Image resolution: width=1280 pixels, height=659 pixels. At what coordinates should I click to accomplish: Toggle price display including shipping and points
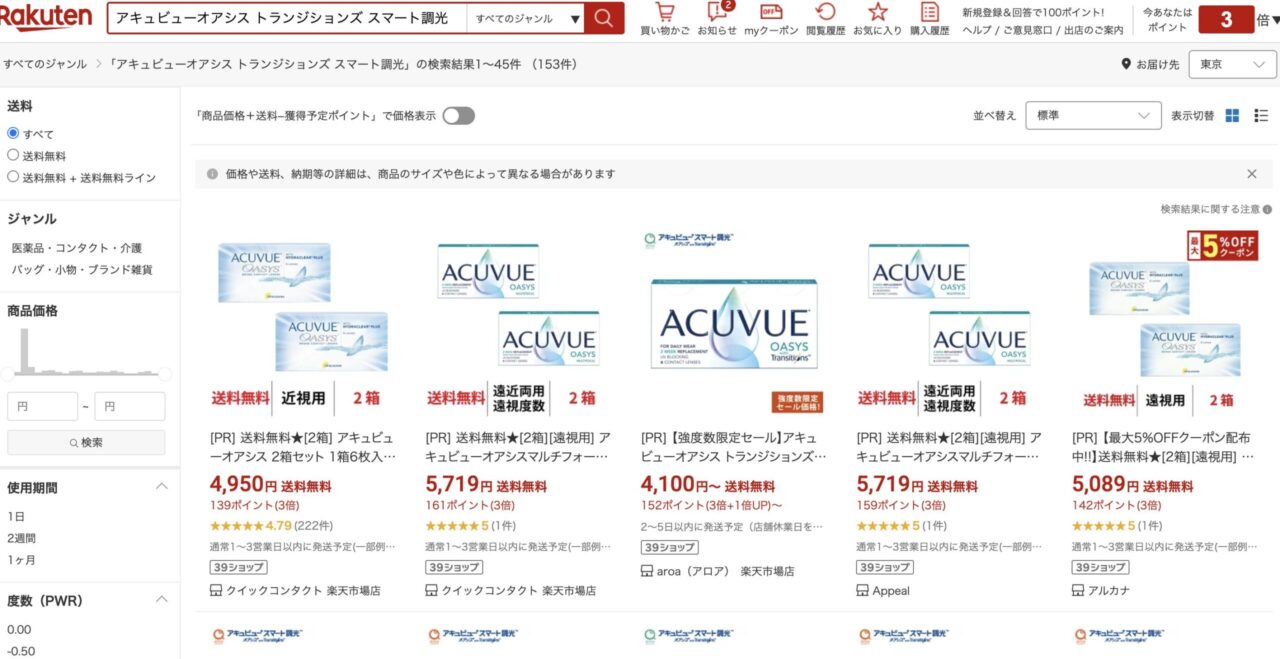click(x=458, y=116)
